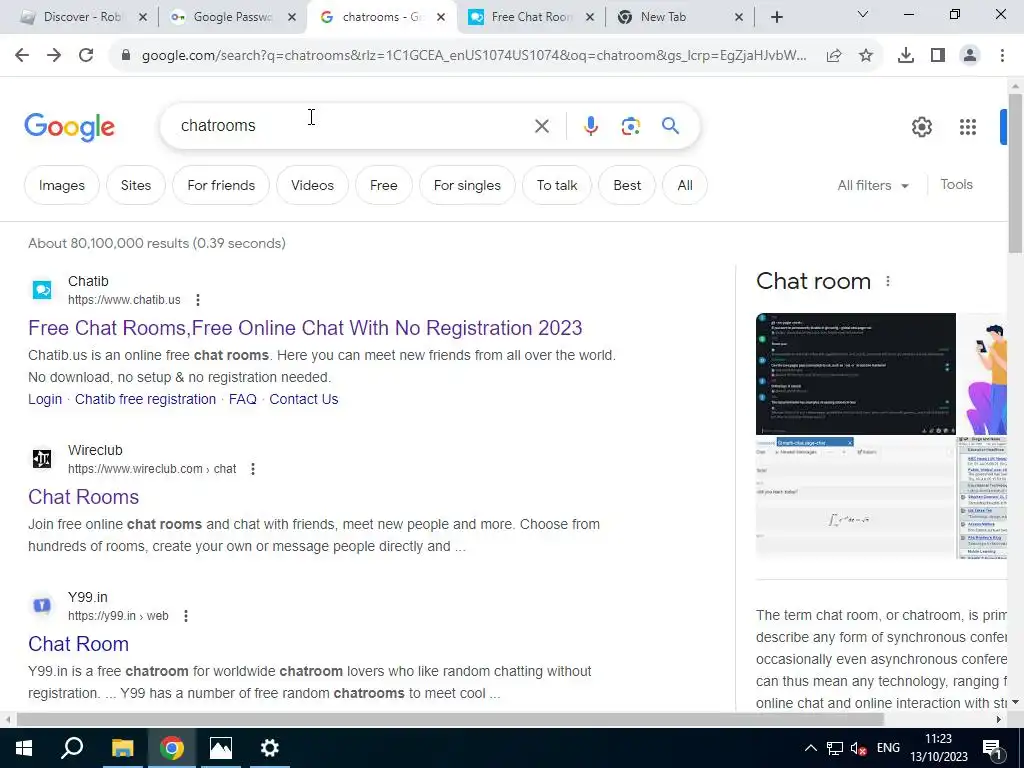The width and height of the screenshot is (1024, 768).
Task: Start voice search with the microphone
Action: [591, 126]
